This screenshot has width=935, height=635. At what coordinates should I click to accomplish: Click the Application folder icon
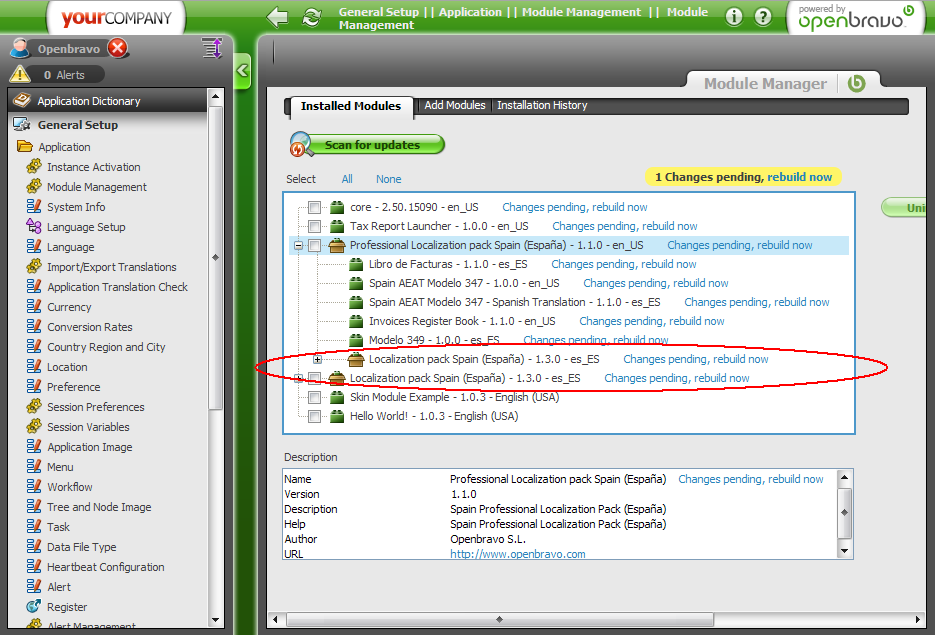click(x=25, y=146)
